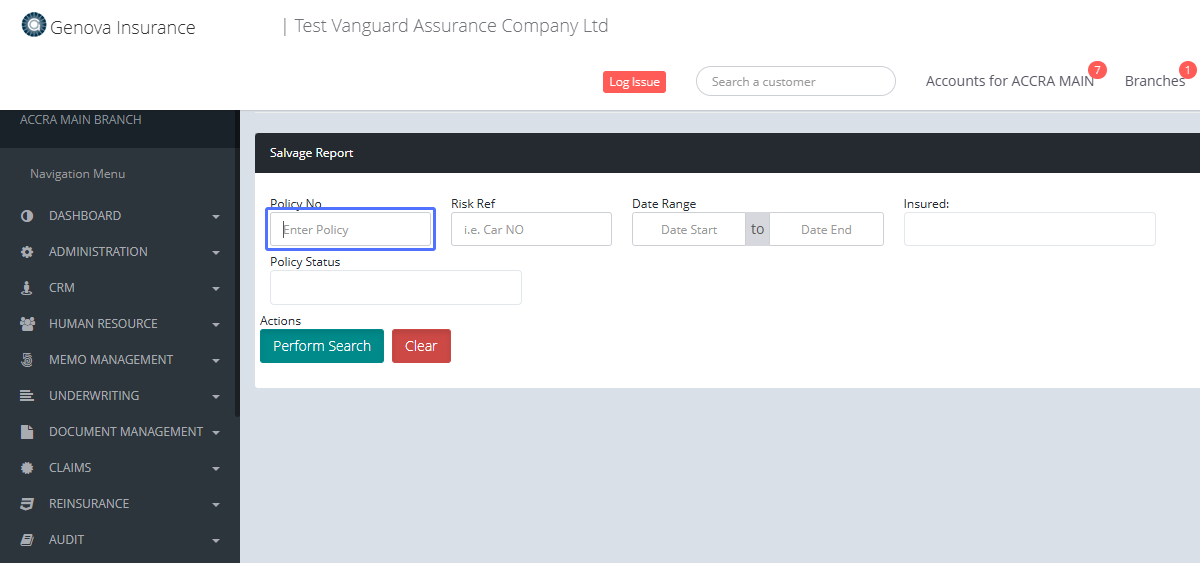
Task: Click the Document Management file icon
Action: click(x=27, y=432)
